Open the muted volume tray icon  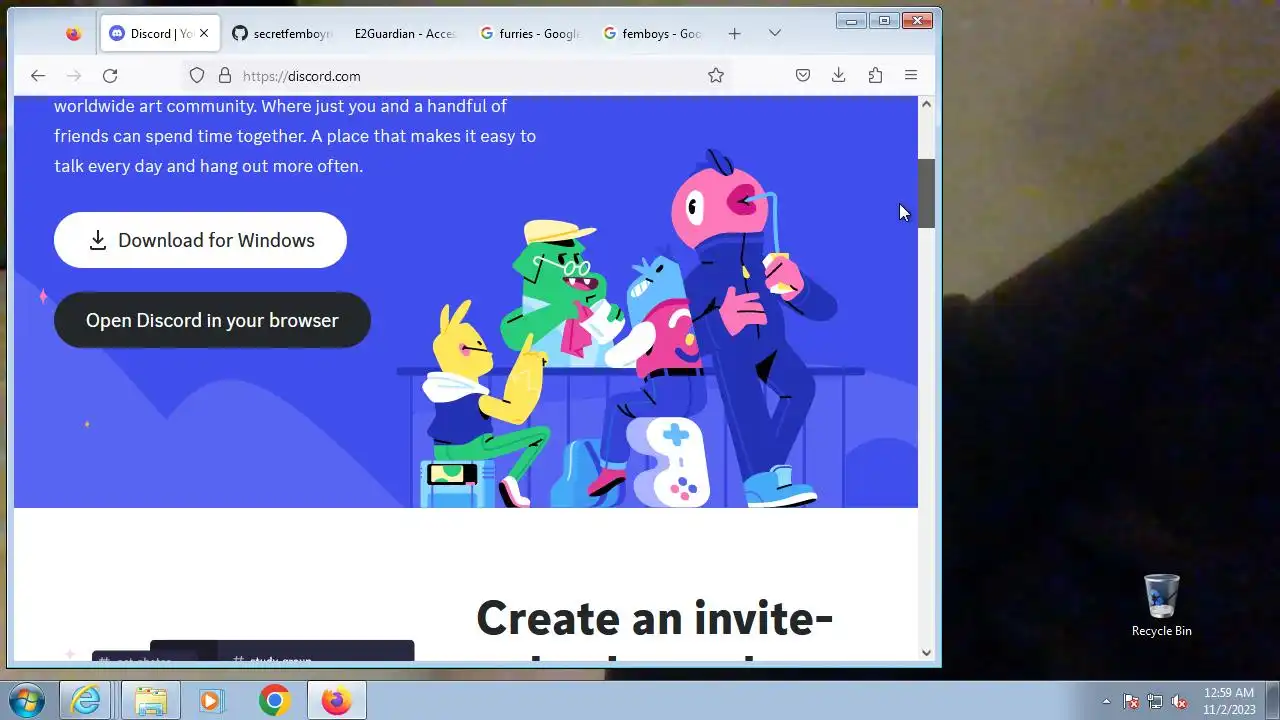(x=1179, y=701)
